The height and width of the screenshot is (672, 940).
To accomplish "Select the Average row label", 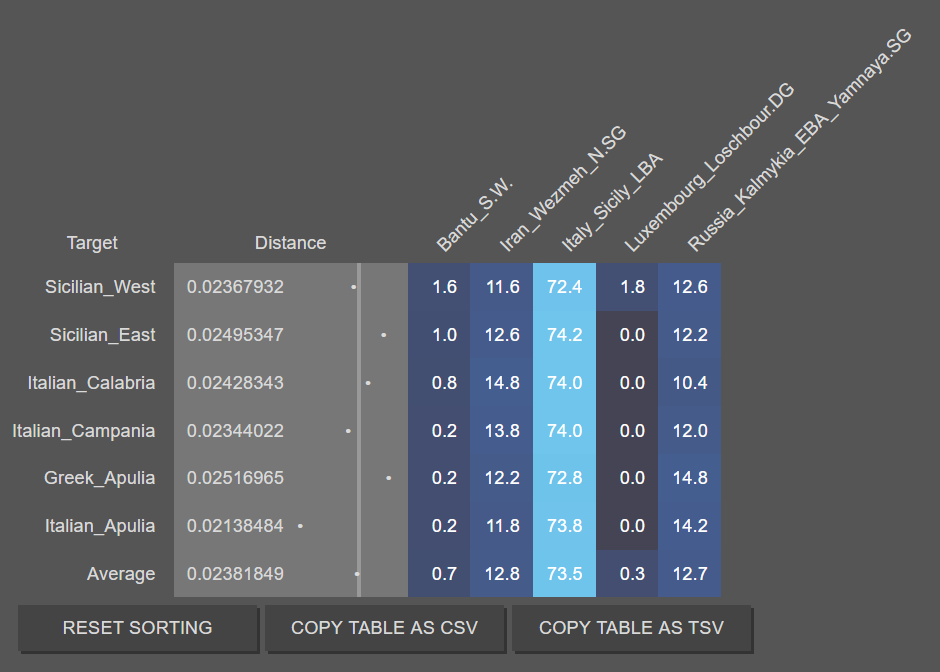I will coord(121,574).
